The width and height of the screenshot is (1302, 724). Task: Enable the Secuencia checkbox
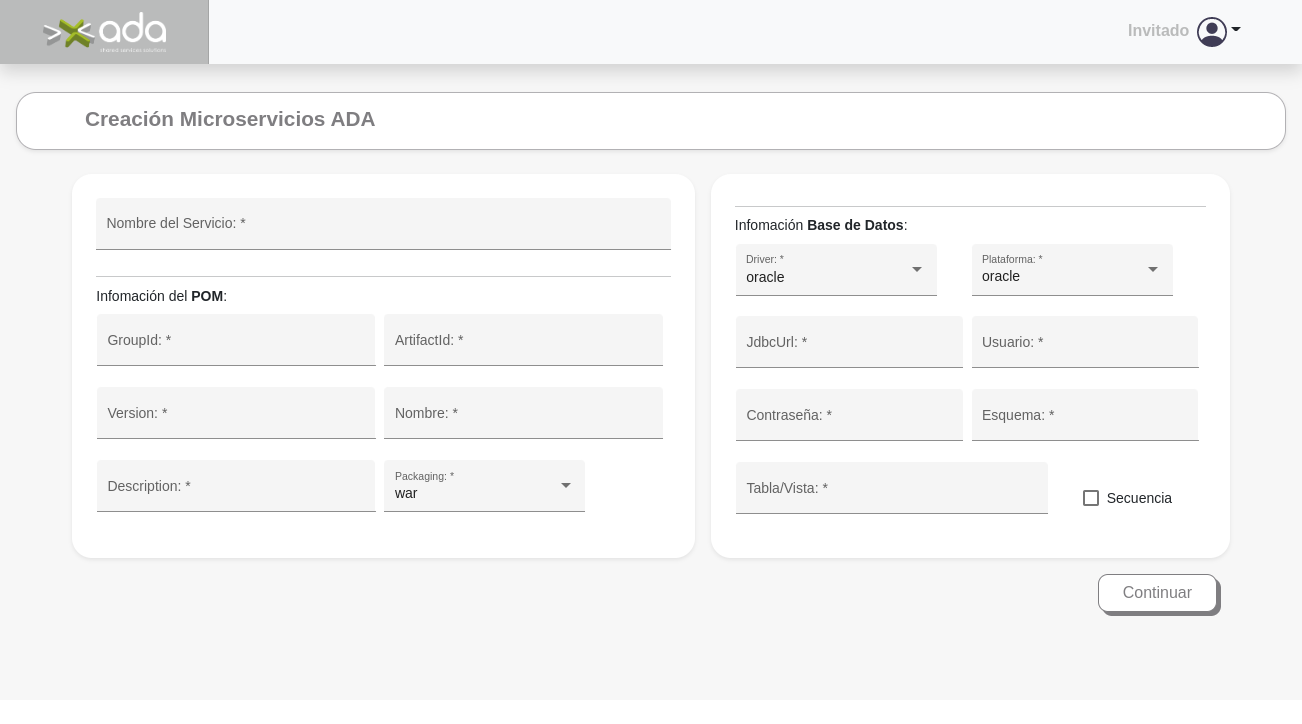(x=1091, y=498)
